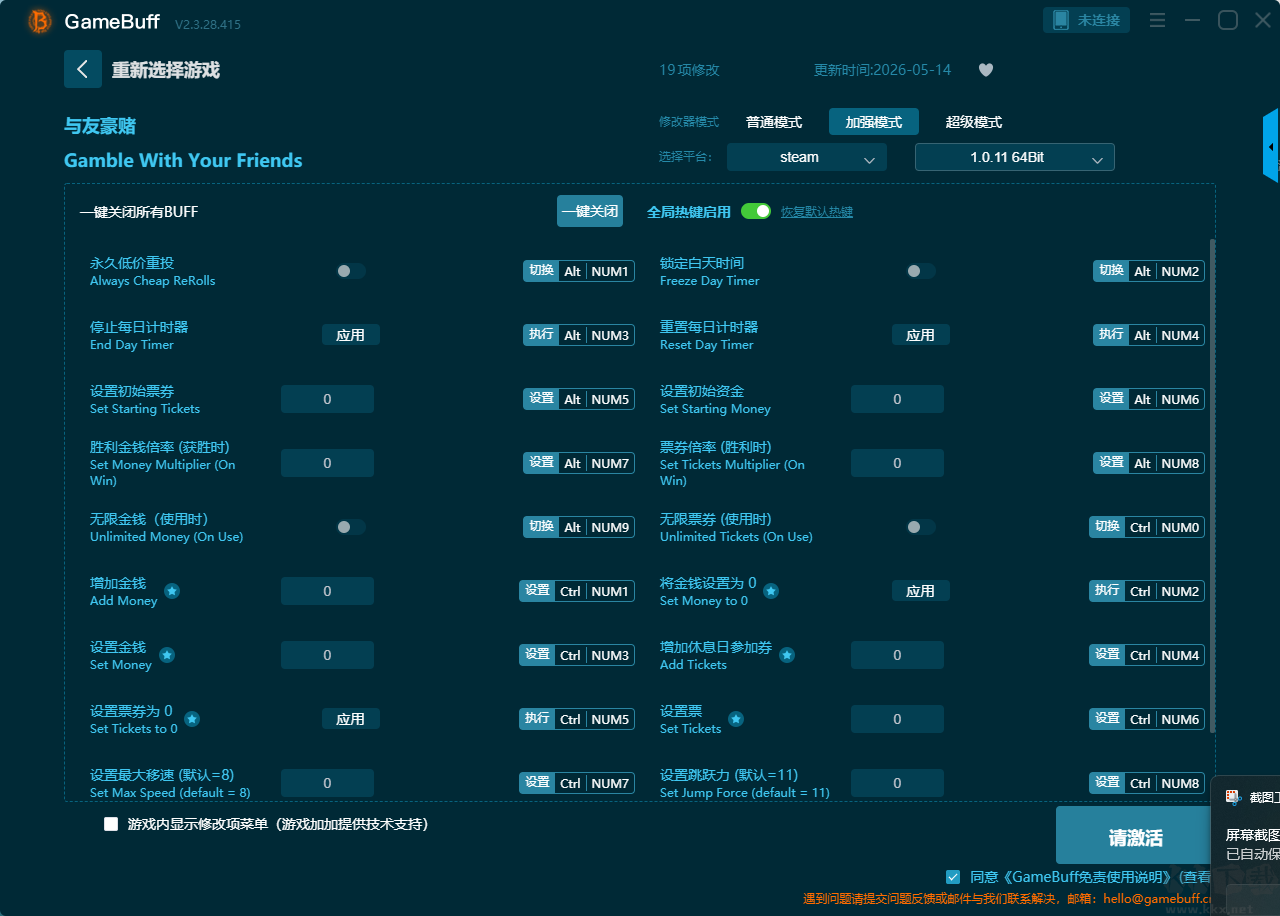Toggle Freeze Day Timer switch
The width and height of the screenshot is (1280, 916).
click(920, 271)
